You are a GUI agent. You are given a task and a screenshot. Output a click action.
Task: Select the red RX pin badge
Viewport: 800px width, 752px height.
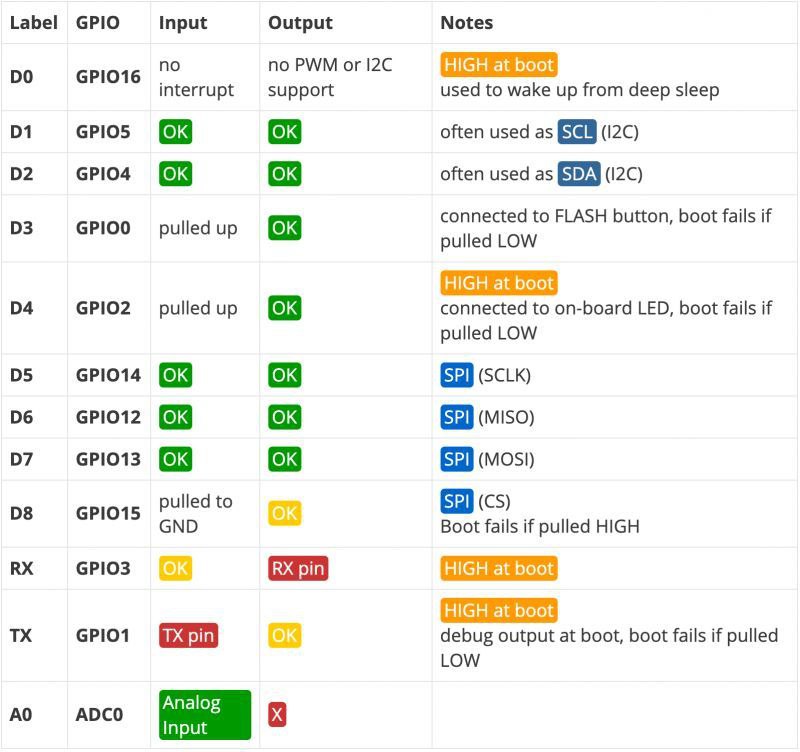click(x=298, y=569)
